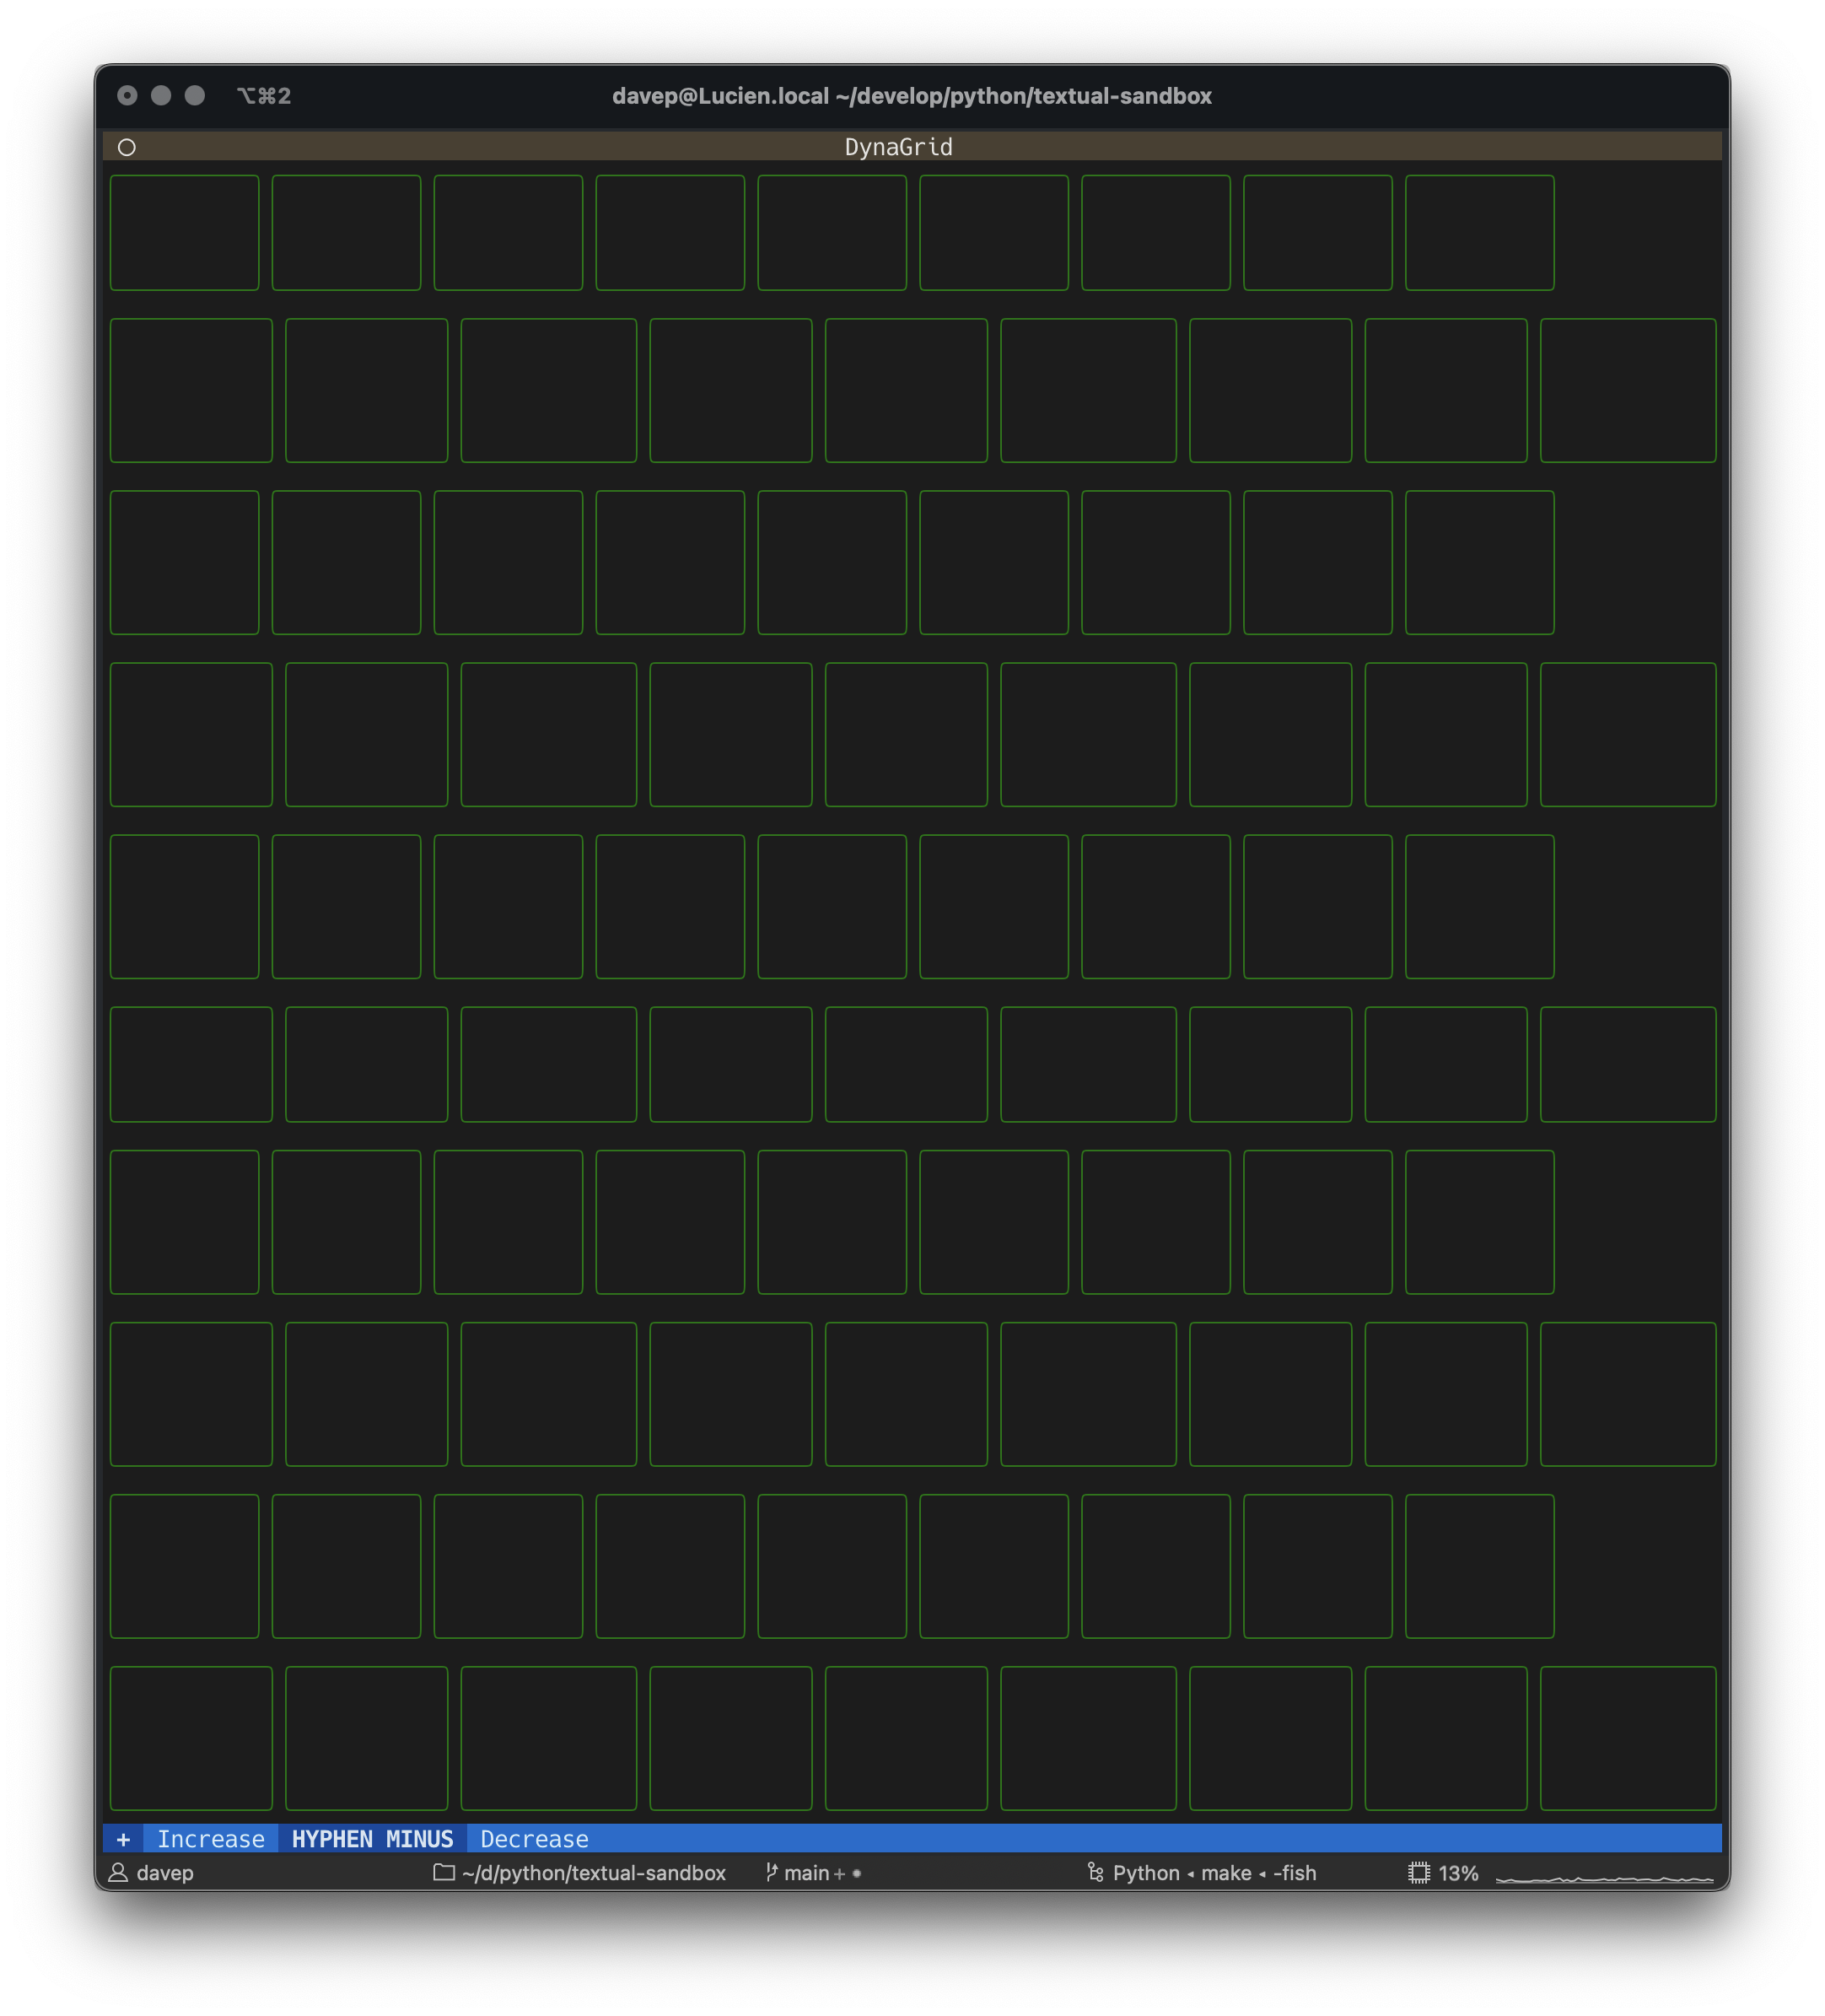
Task: Click the zoom window button
Action: (x=195, y=95)
